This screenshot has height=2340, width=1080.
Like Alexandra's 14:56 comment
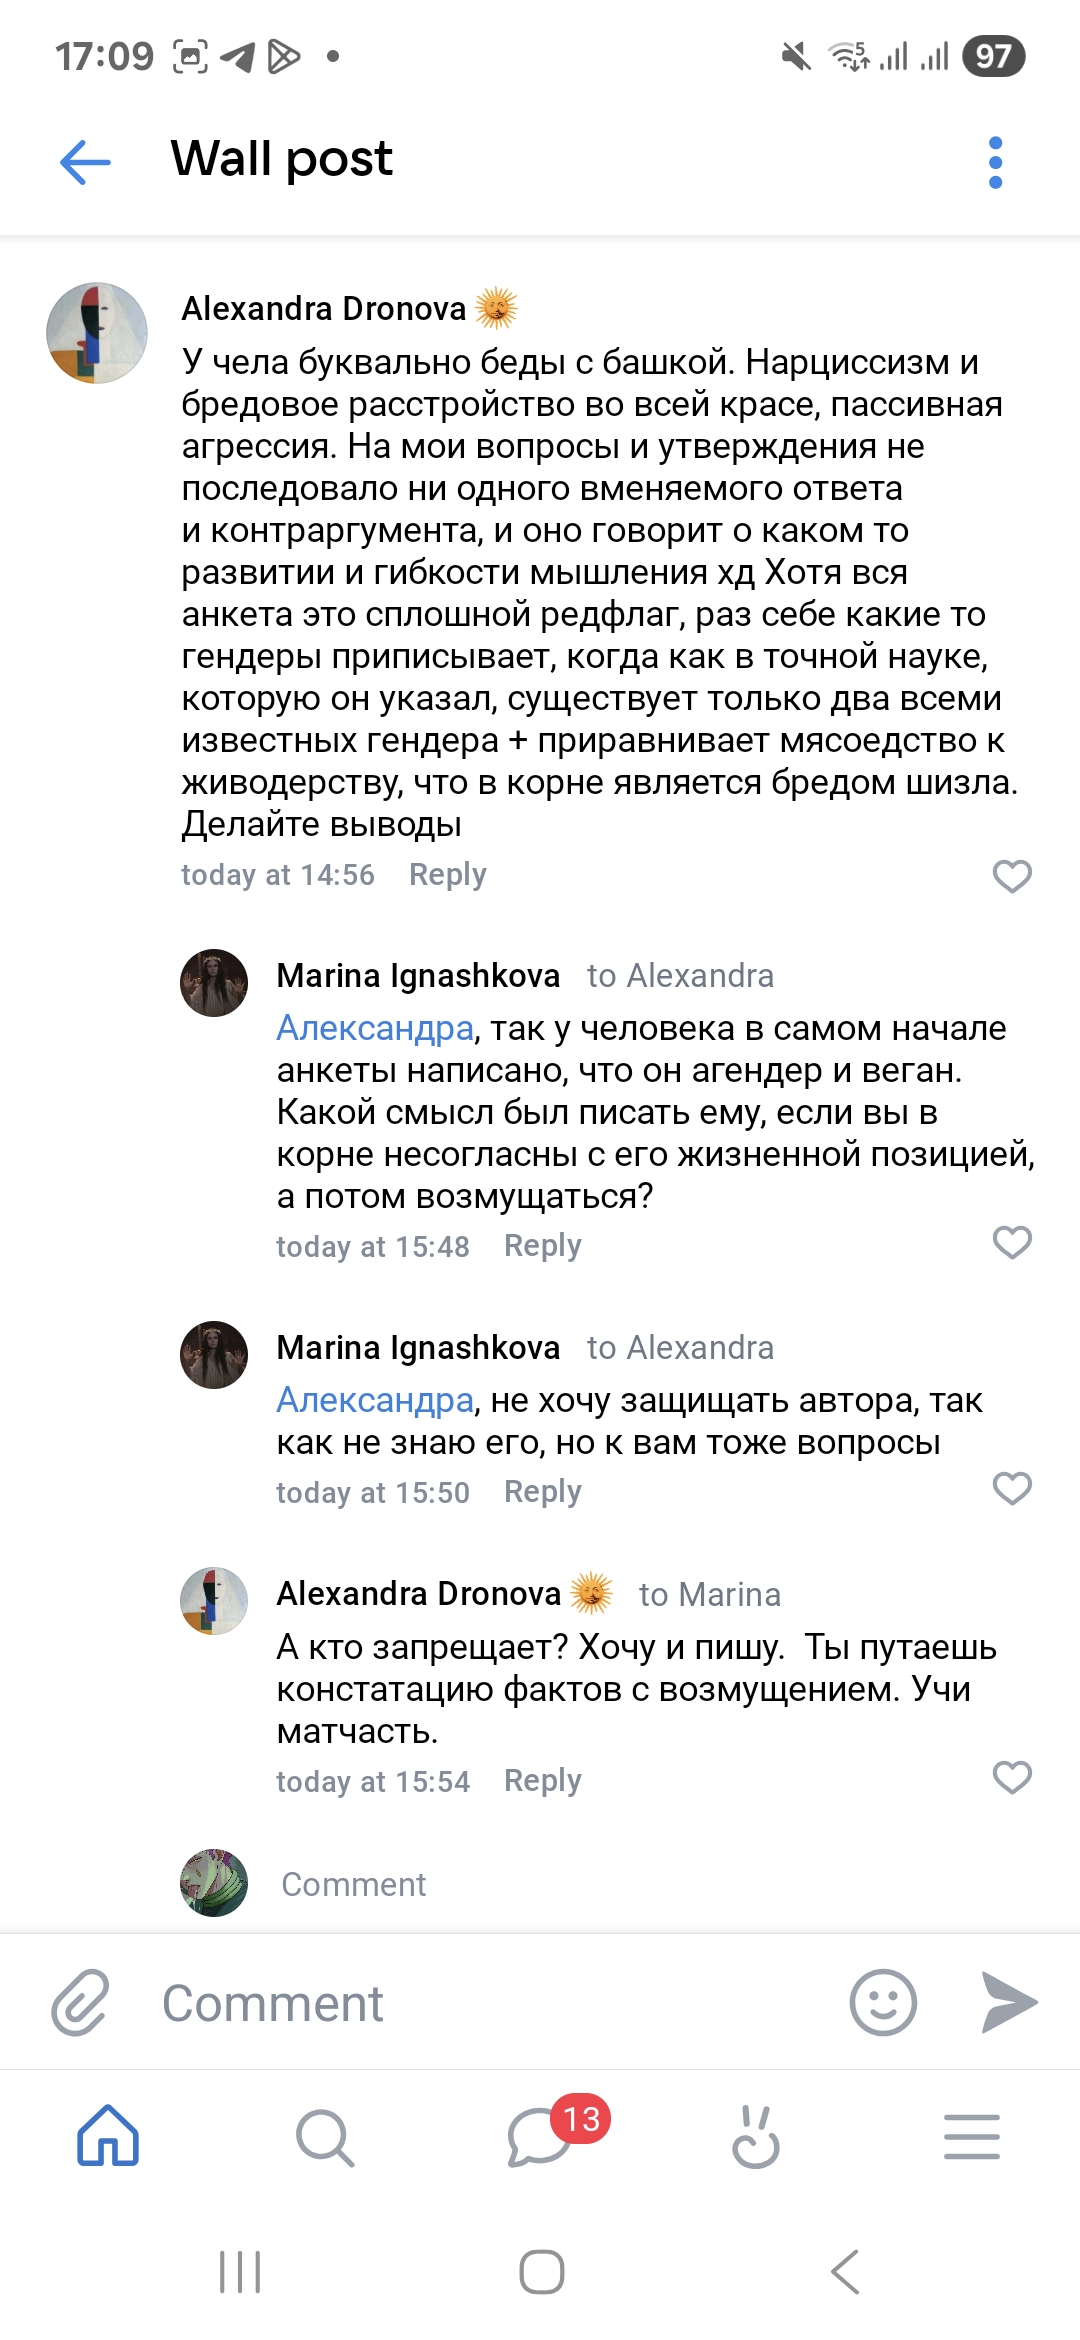1011,876
